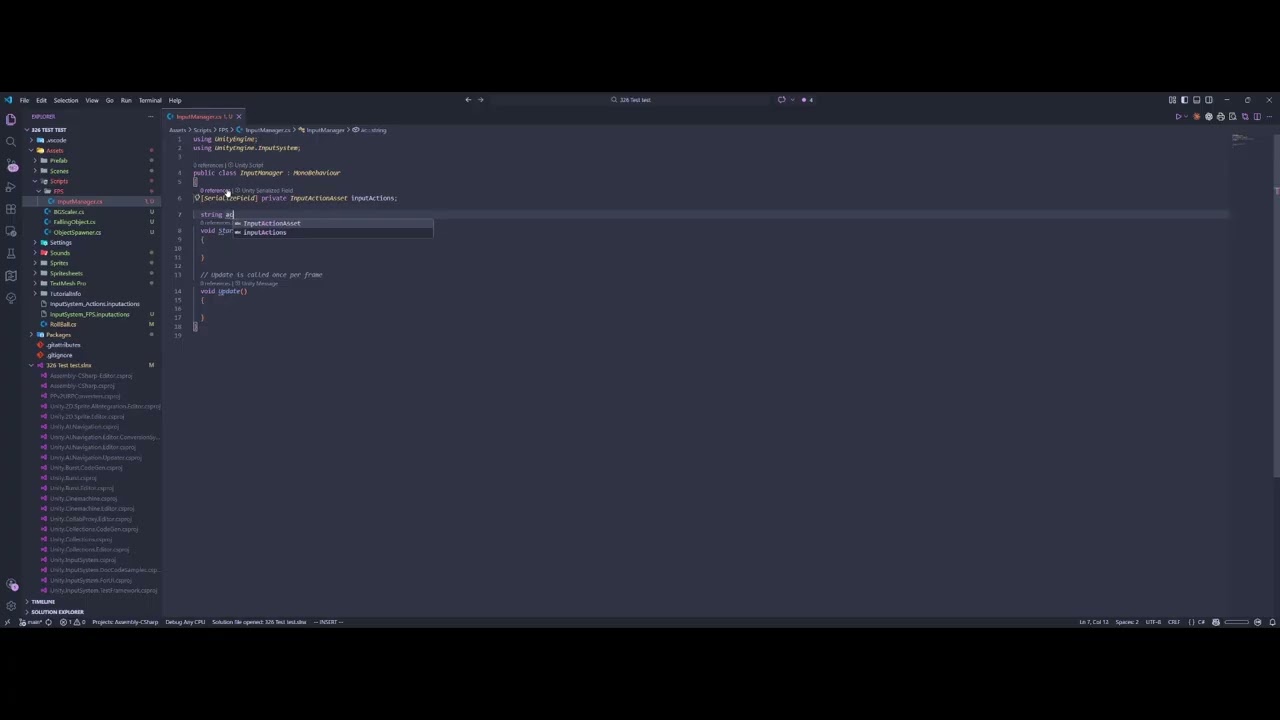Open the Selection menu
The height and width of the screenshot is (720, 1280).
66,100
